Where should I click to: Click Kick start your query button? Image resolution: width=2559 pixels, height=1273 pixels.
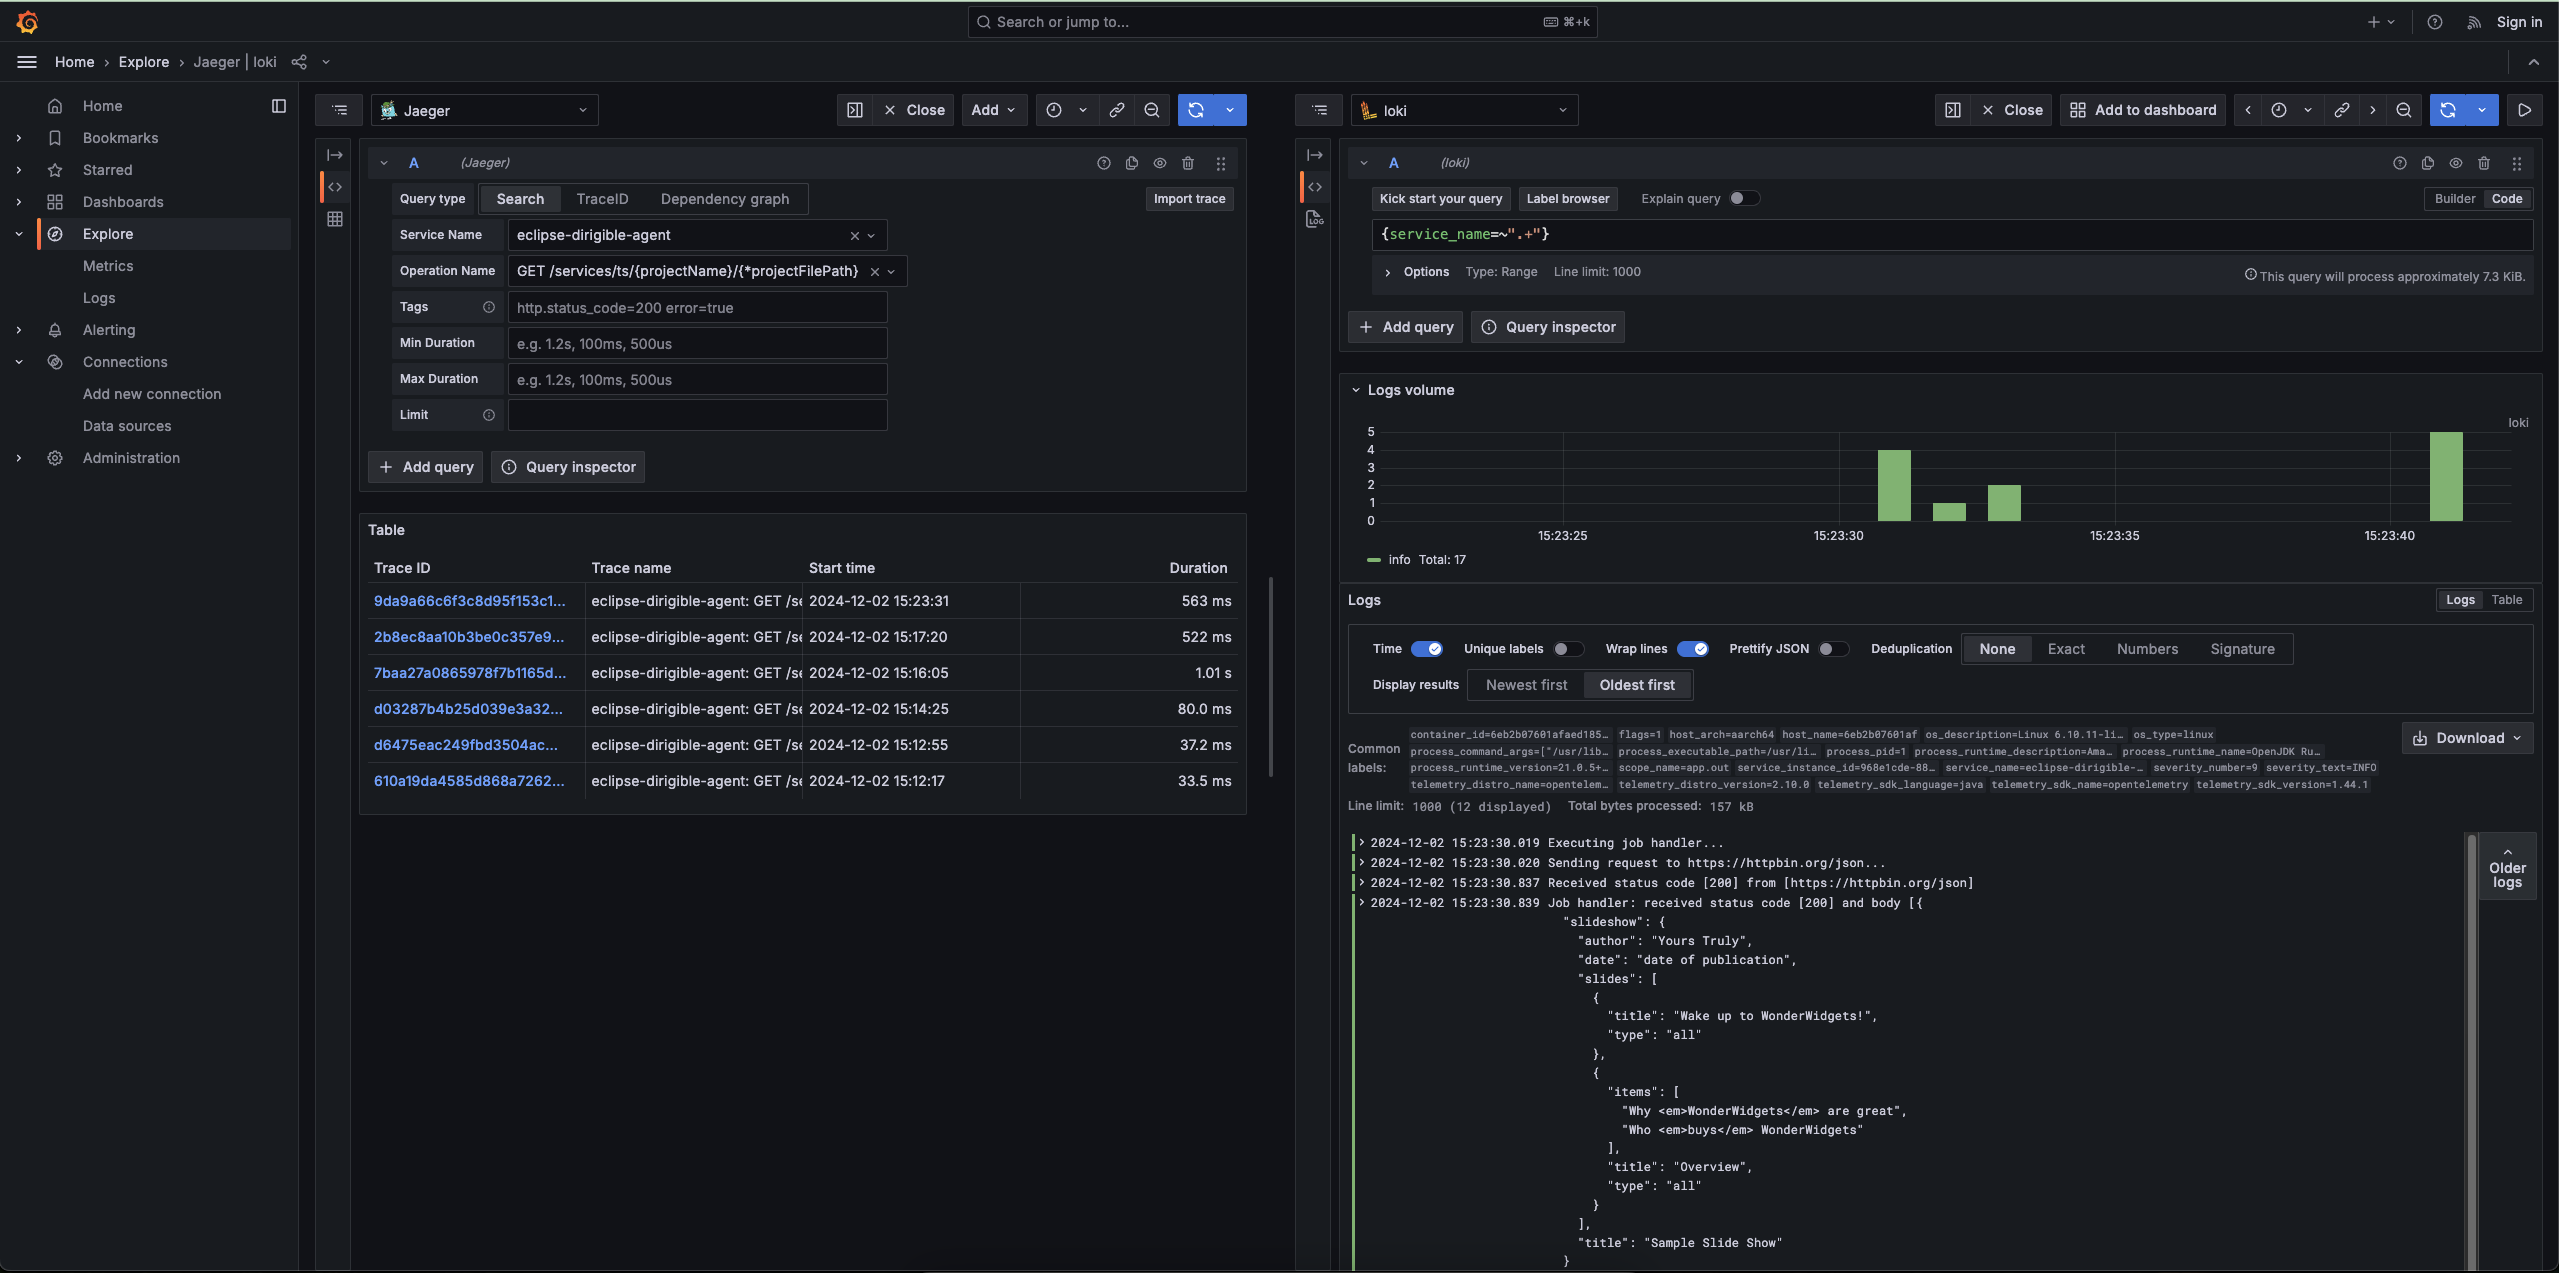pos(1441,198)
